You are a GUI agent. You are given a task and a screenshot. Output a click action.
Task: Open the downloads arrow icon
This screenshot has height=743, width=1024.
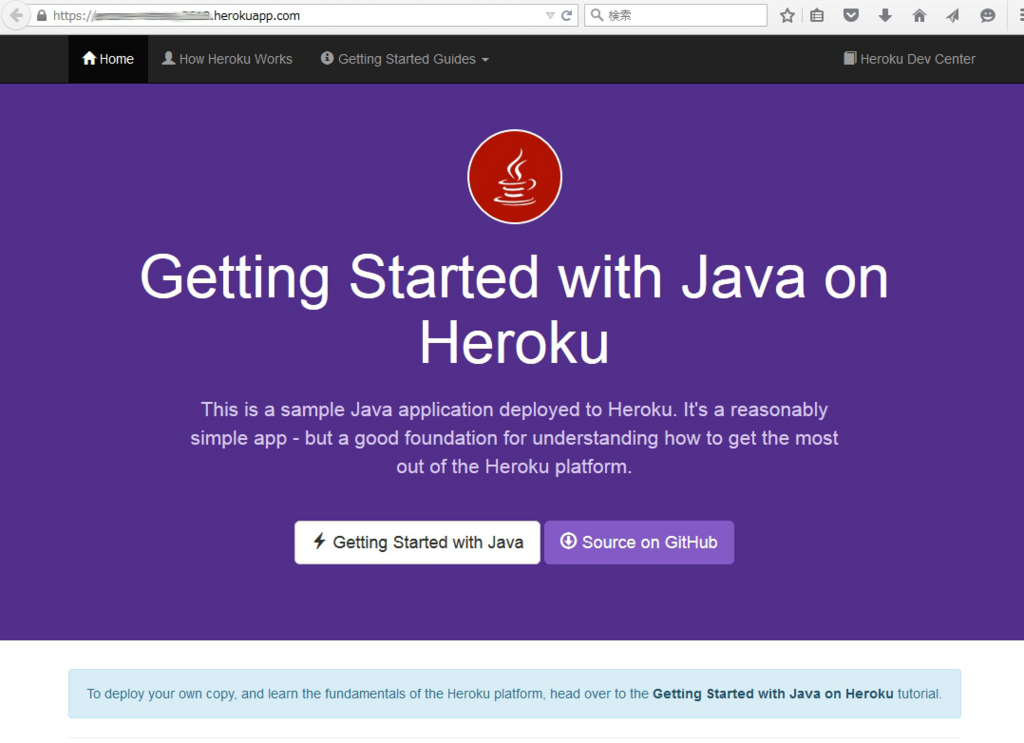click(x=885, y=16)
